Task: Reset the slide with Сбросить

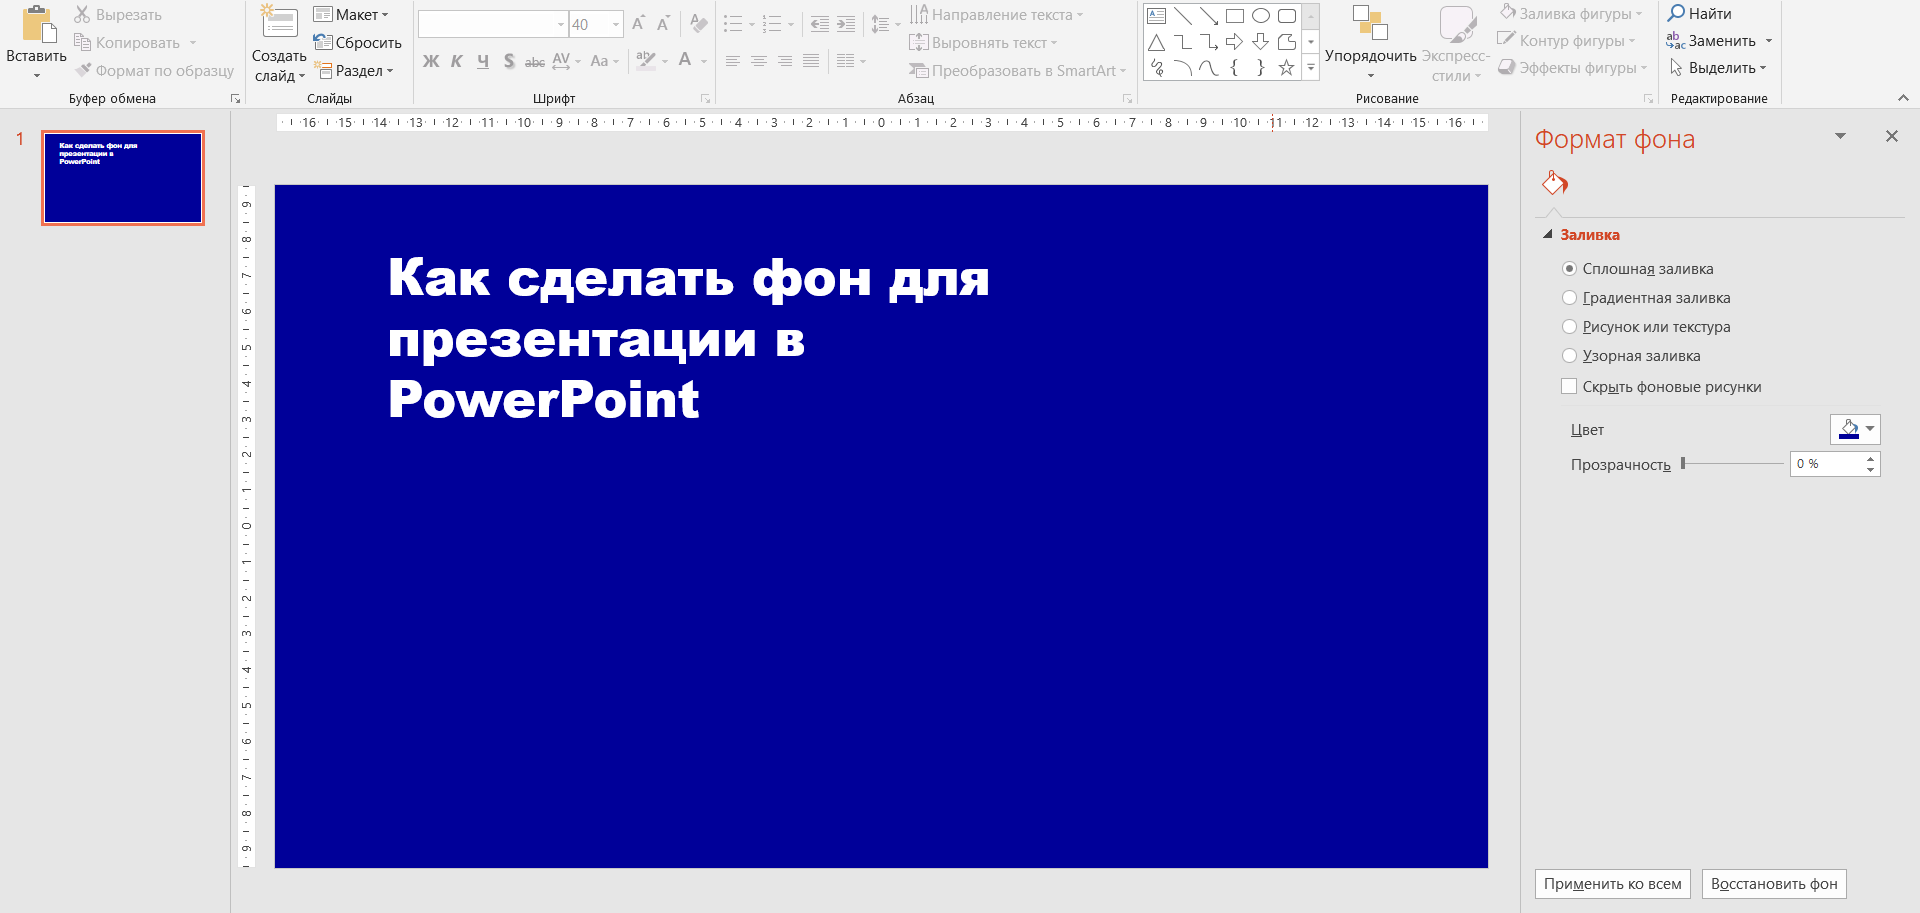Action: 357,42
